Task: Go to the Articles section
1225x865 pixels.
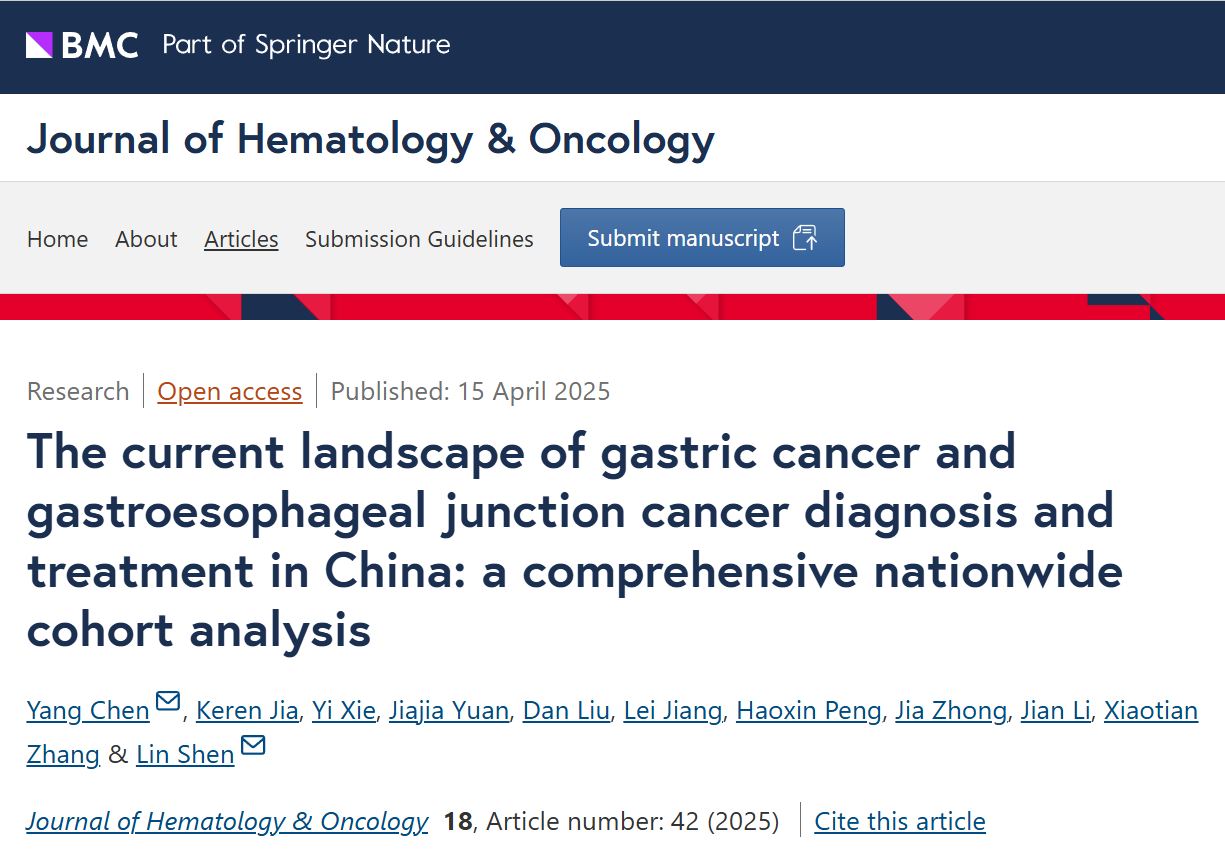Action: 241,239
